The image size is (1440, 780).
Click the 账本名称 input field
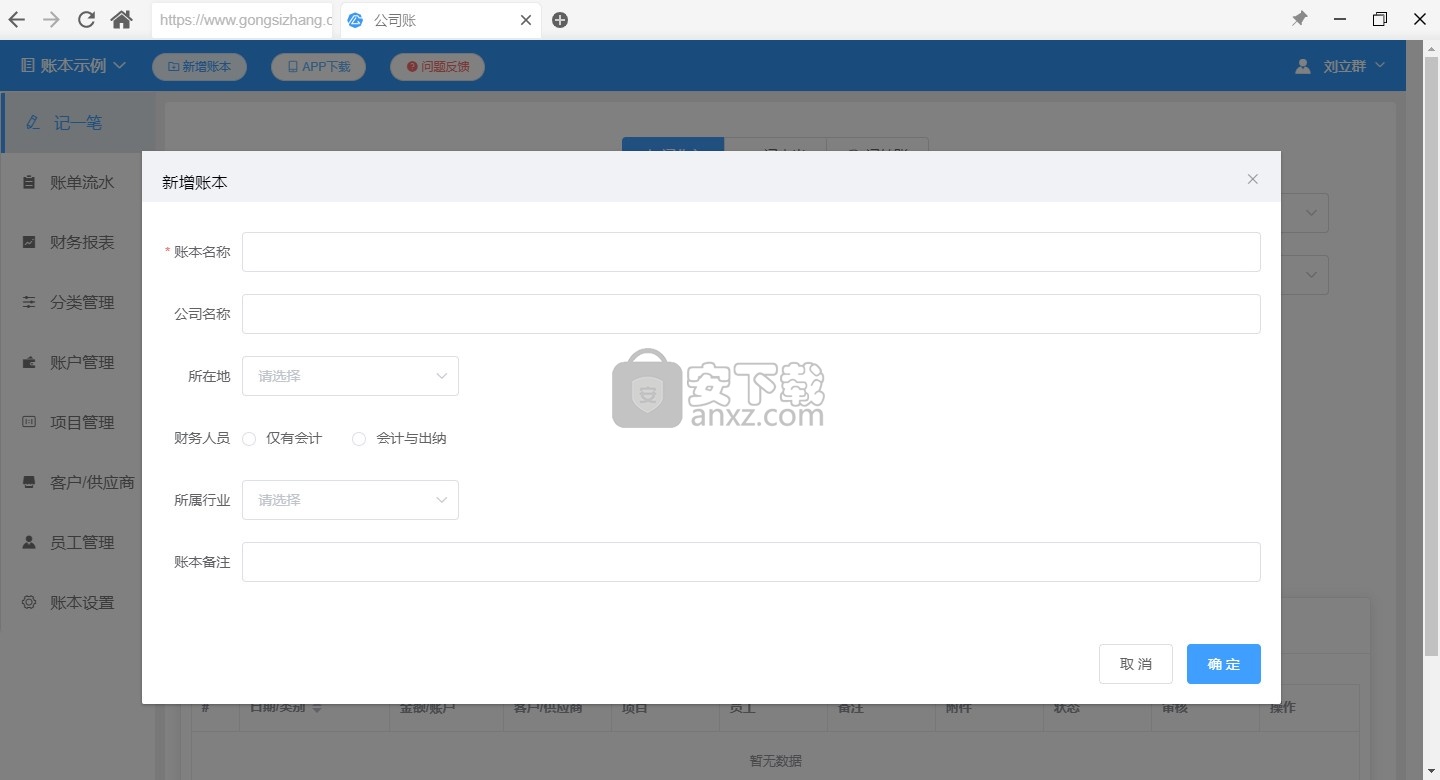coord(751,252)
